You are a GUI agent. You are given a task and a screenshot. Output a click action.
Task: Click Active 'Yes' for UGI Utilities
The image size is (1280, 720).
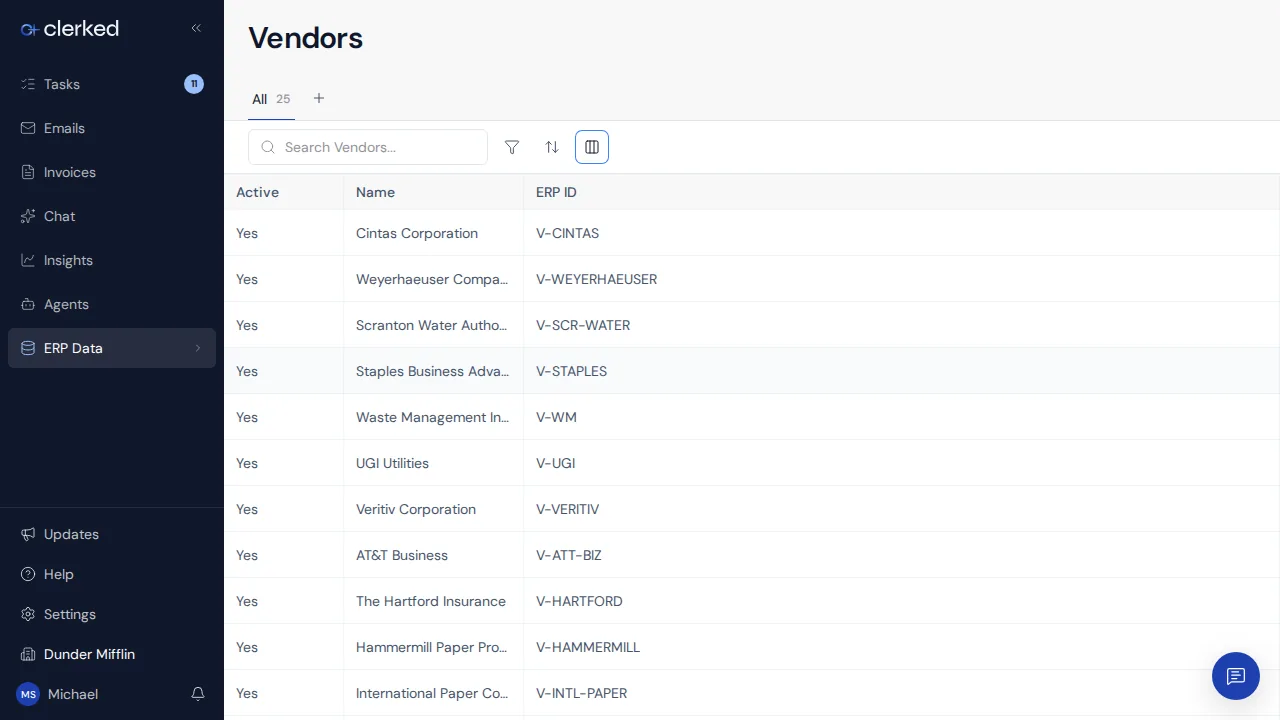coord(247,463)
